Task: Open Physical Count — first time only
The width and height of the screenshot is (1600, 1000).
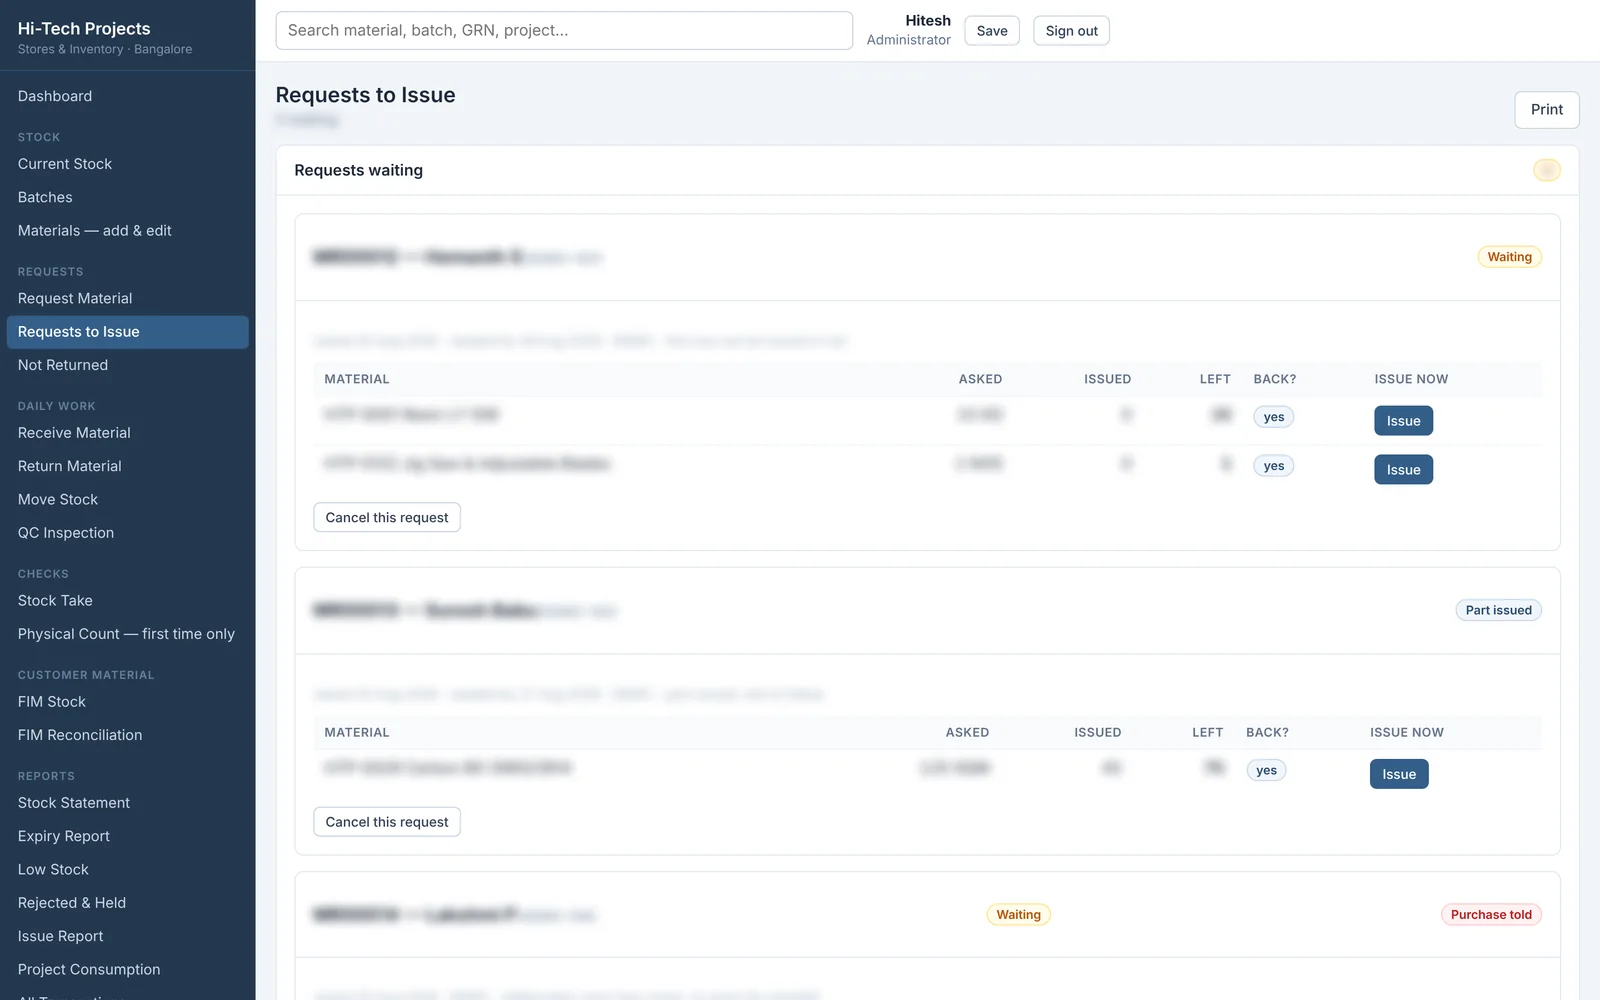Action: click(x=127, y=634)
